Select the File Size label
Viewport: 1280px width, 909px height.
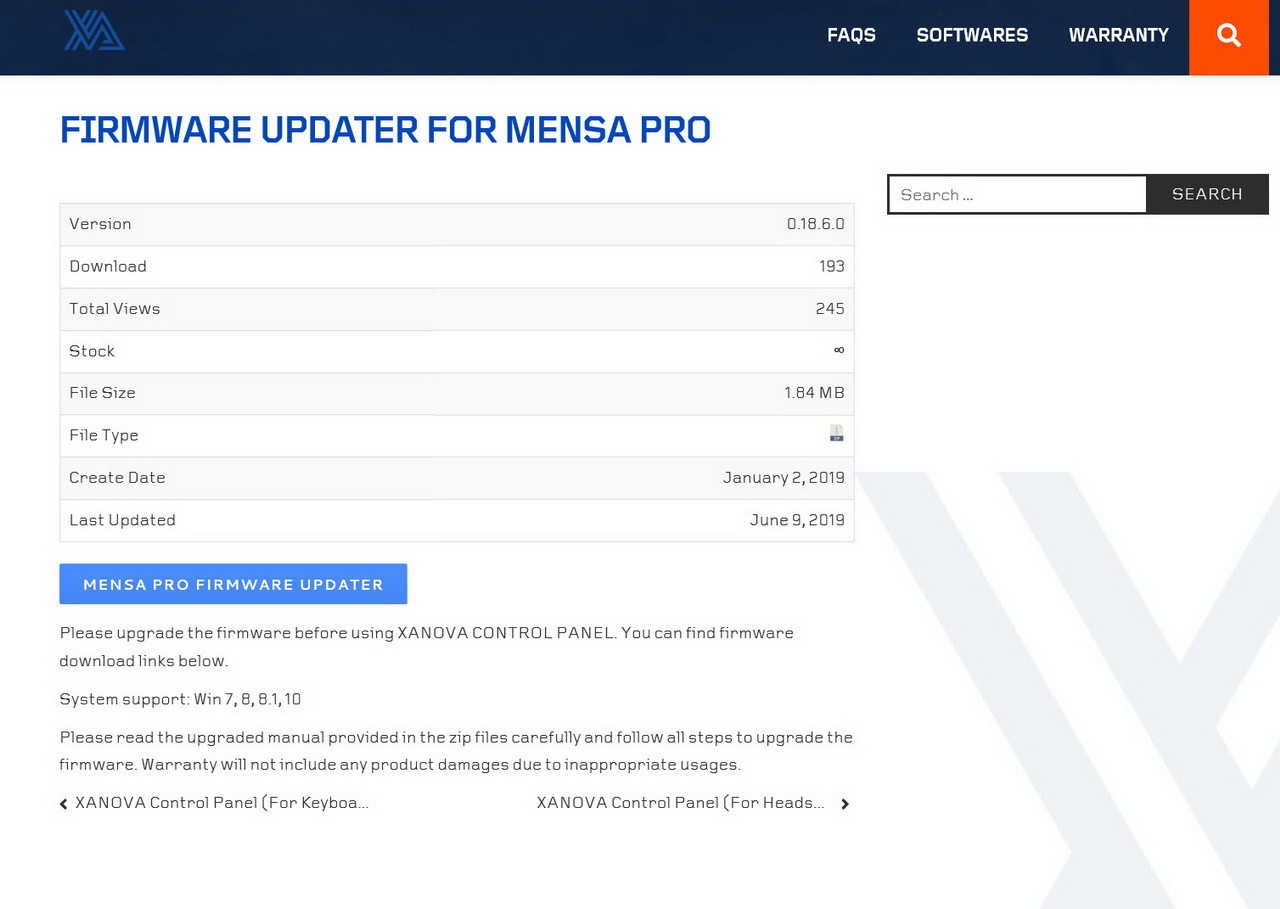coord(102,393)
